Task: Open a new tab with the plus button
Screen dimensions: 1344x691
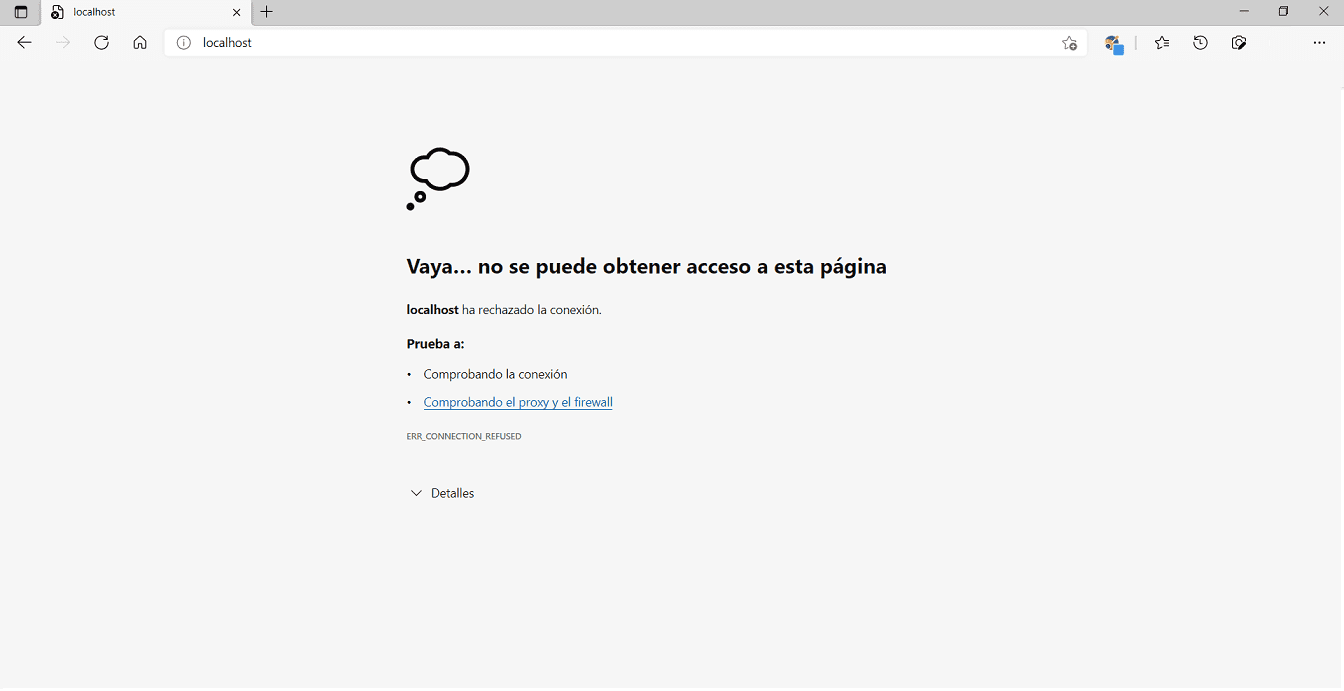Action: click(x=266, y=11)
